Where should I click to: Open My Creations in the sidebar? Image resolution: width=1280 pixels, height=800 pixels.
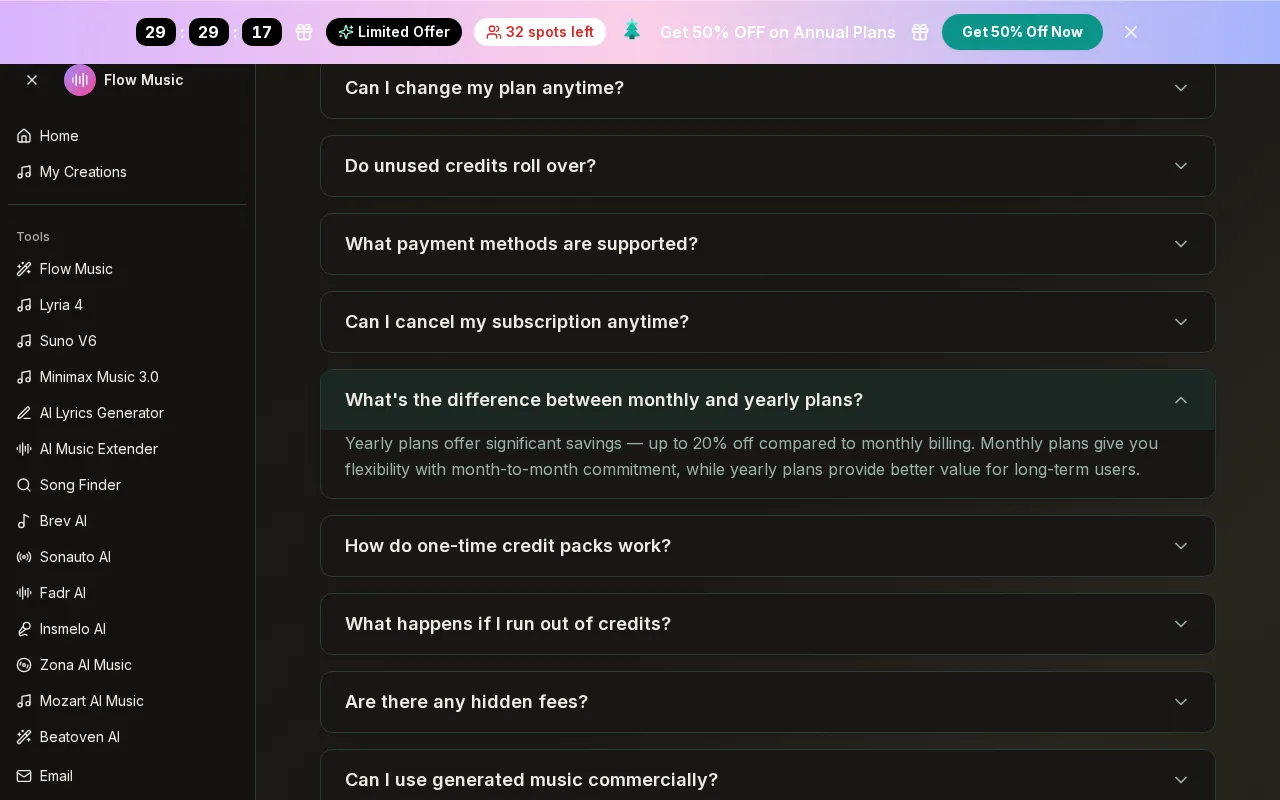point(127,172)
